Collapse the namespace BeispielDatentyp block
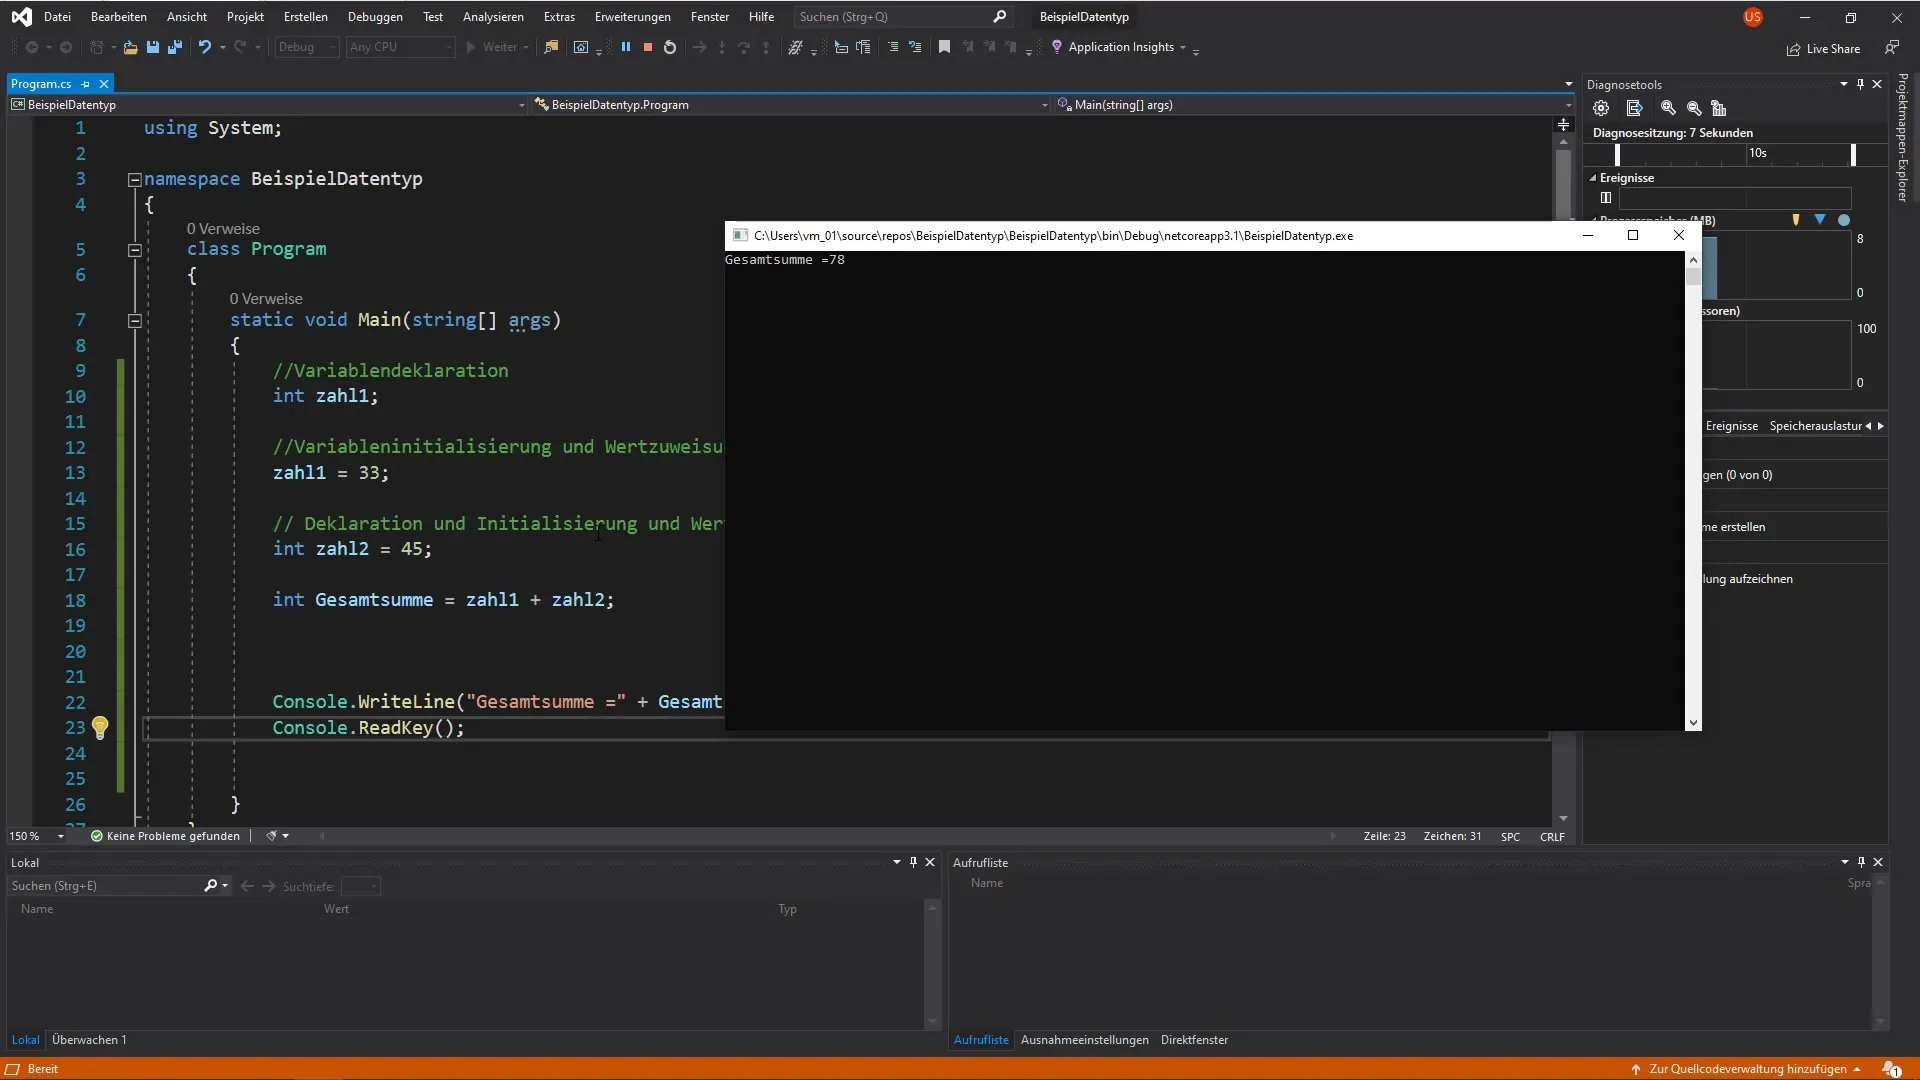Viewport: 1920px width, 1080px height. [134, 180]
